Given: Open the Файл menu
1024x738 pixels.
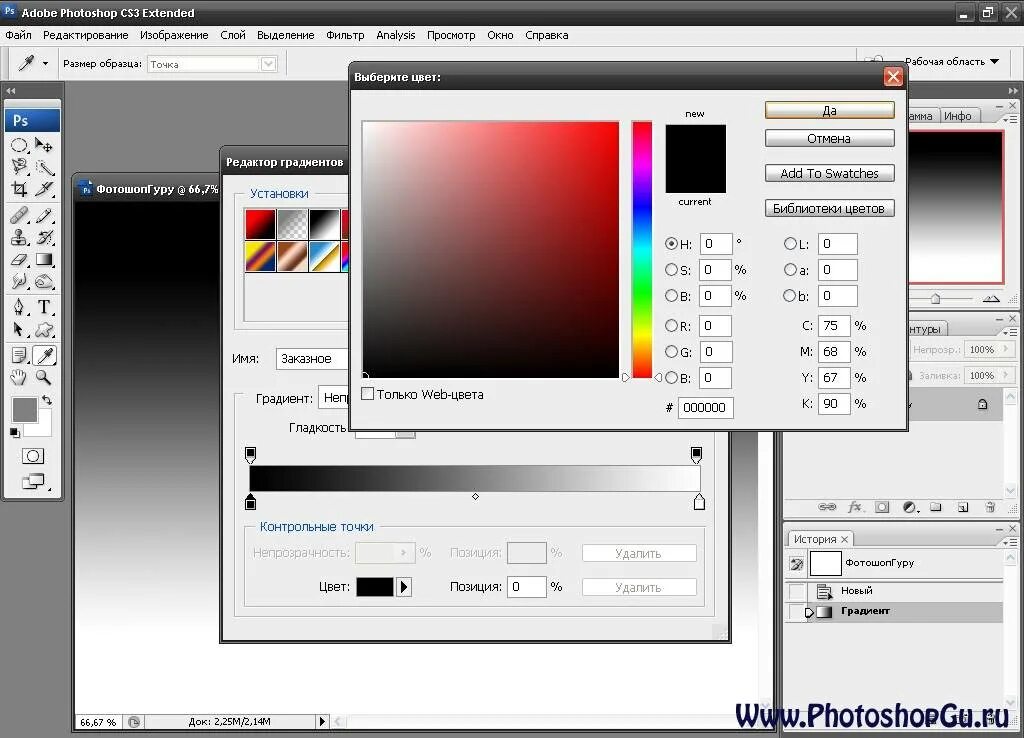Looking at the screenshot, I should pyautogui.click(x=18, y=35).
